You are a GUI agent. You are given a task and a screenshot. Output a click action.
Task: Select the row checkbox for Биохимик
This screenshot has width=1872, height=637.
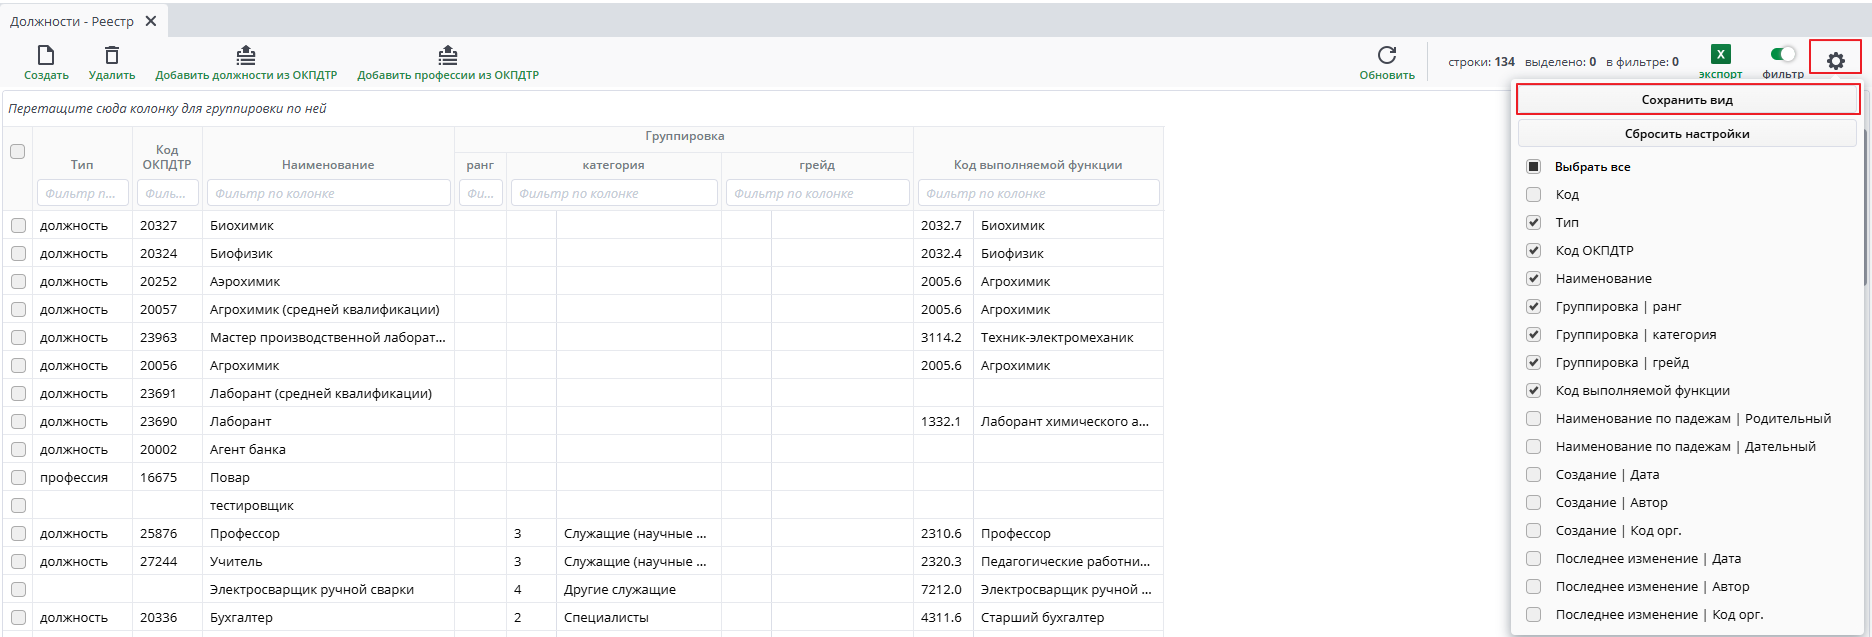[x=18, y=226]
